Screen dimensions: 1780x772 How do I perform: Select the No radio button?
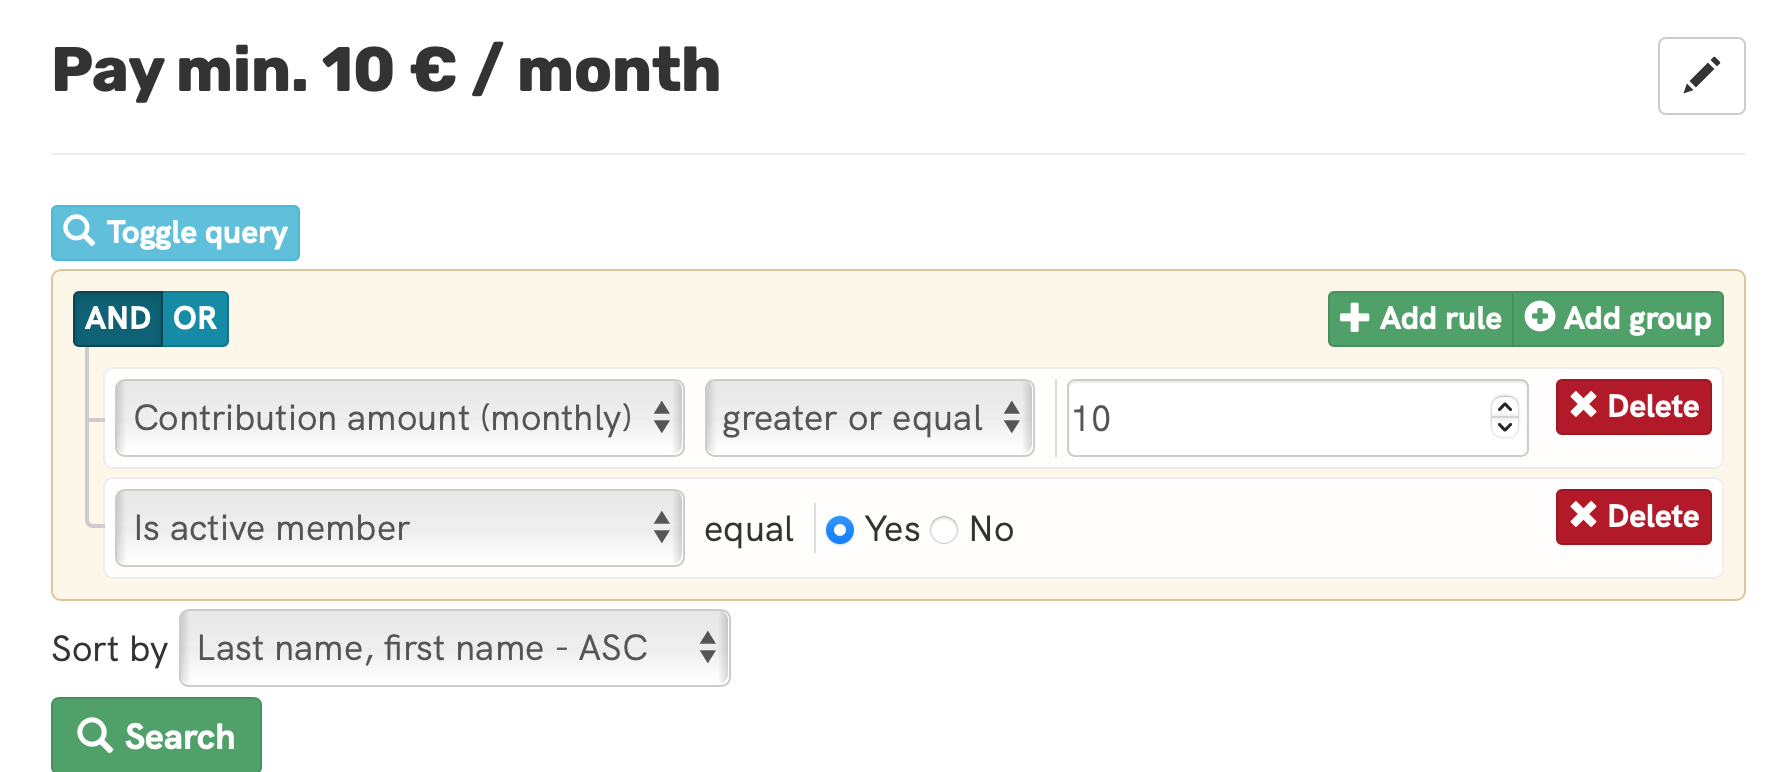(x=944, y=530)
